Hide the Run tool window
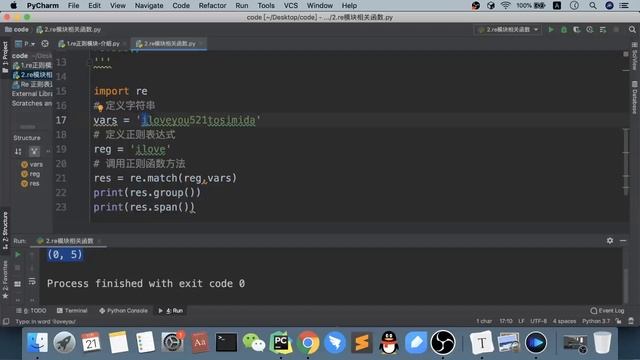This screenshot has width=640, height=360. 623,241
